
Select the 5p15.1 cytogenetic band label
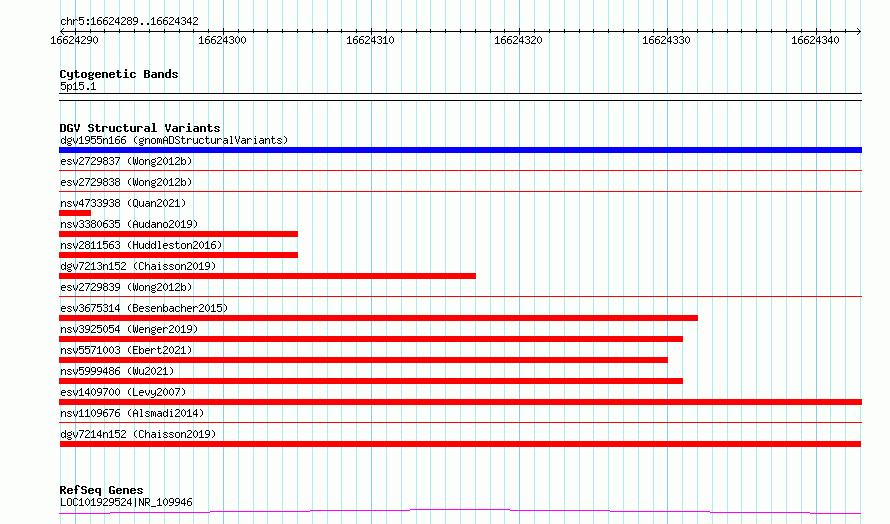tap(78, 86)
